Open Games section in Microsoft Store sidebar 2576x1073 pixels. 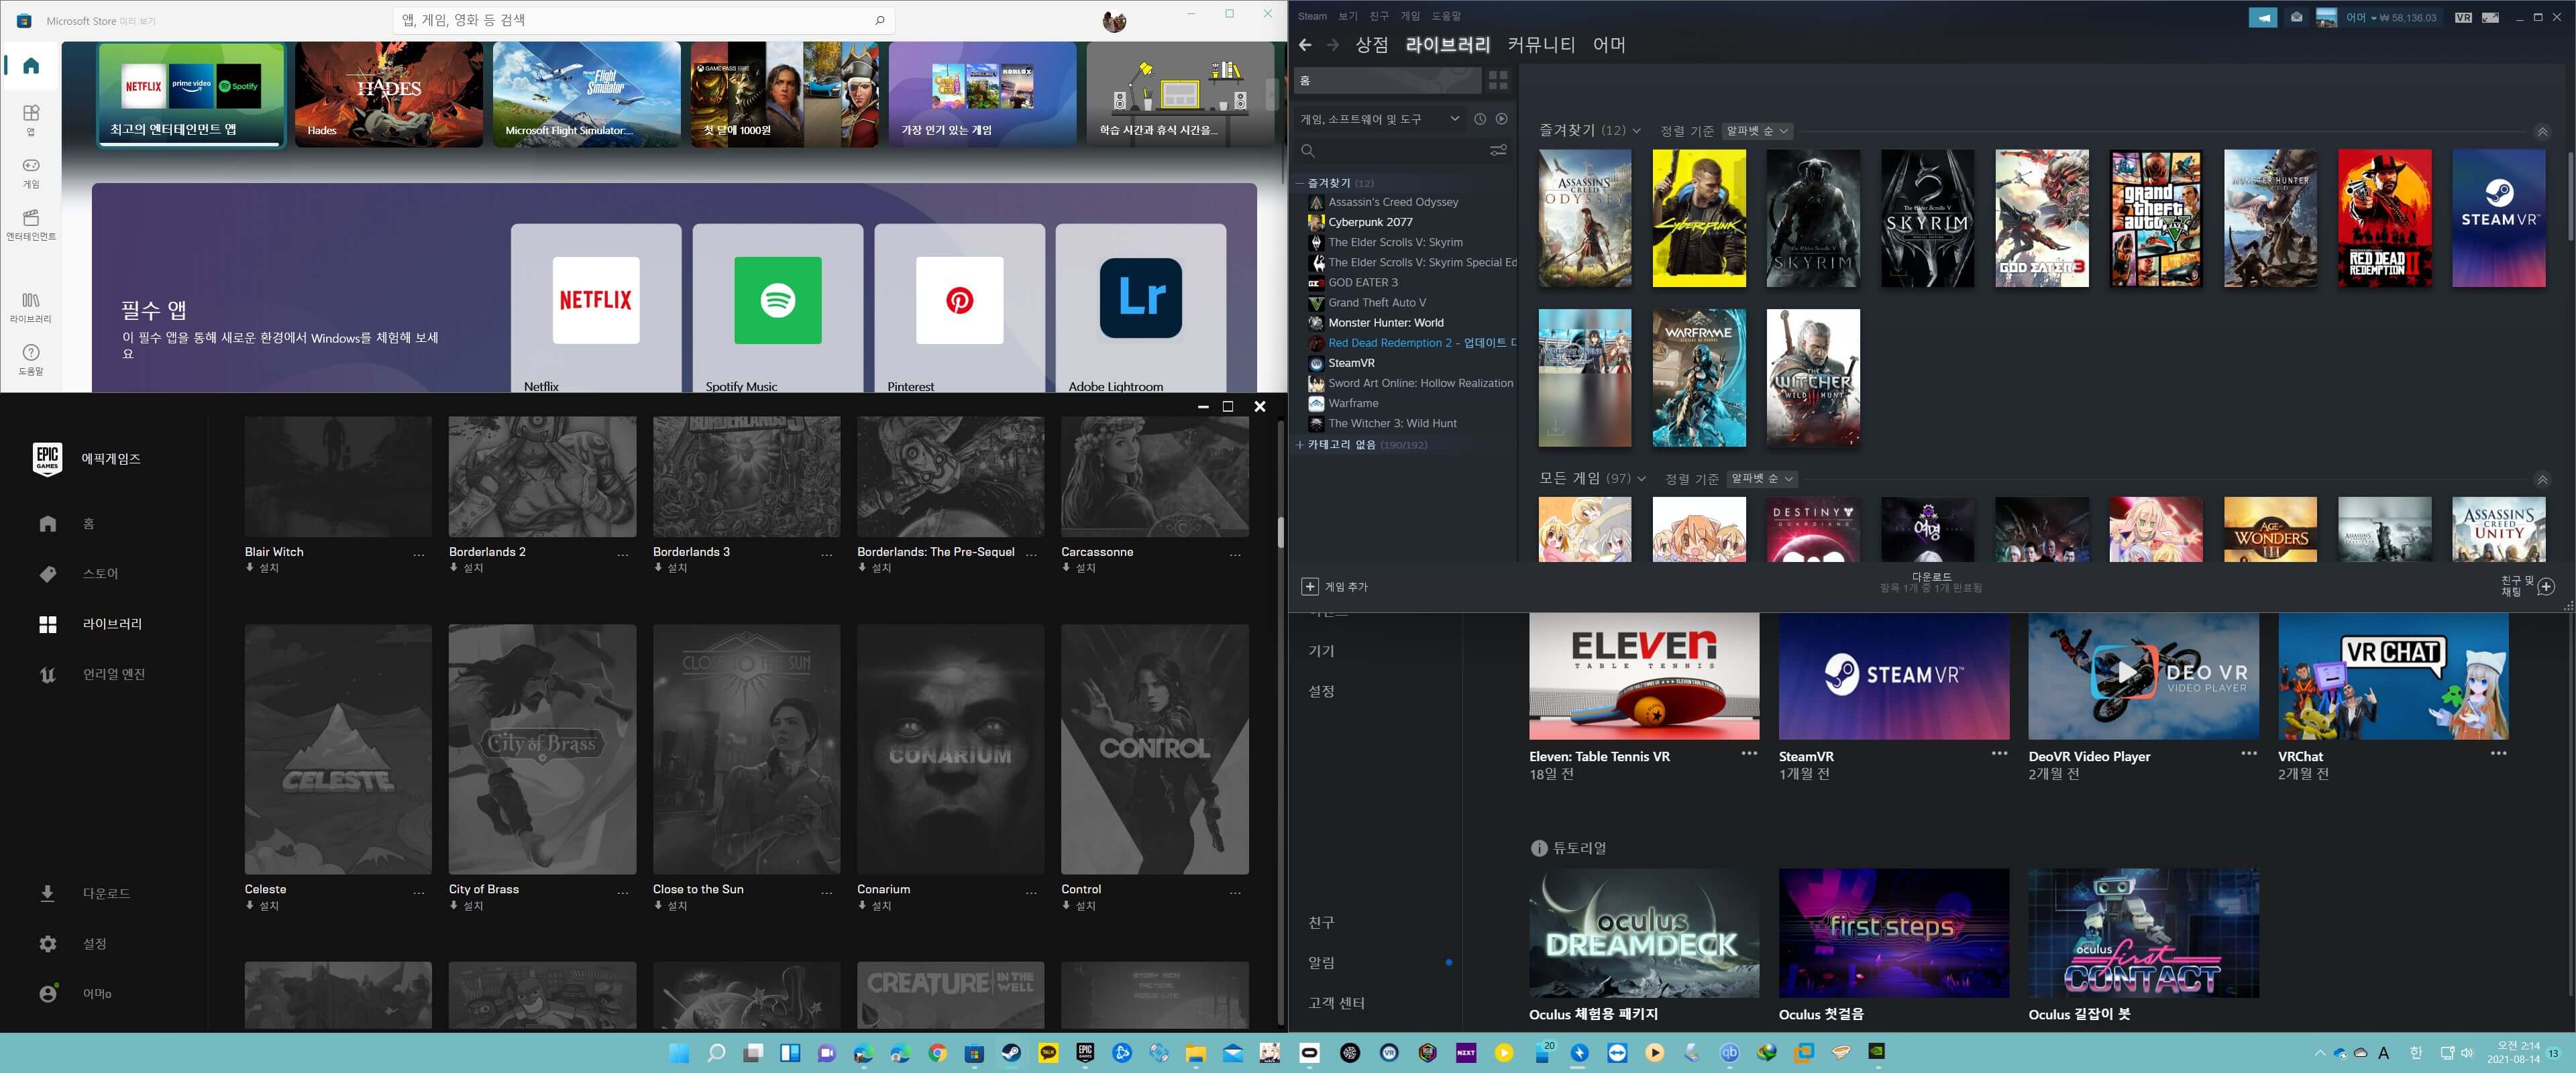click(31, 172)
